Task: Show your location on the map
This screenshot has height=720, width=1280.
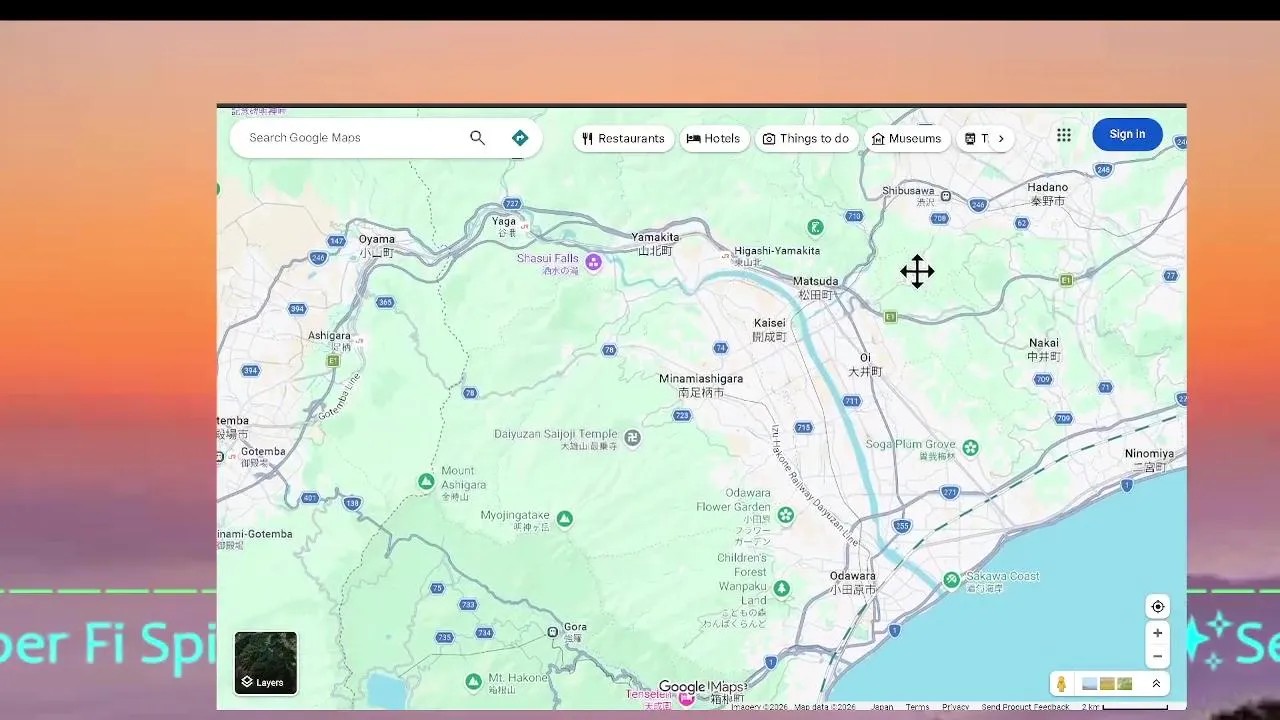Action: coord(1157,607)
